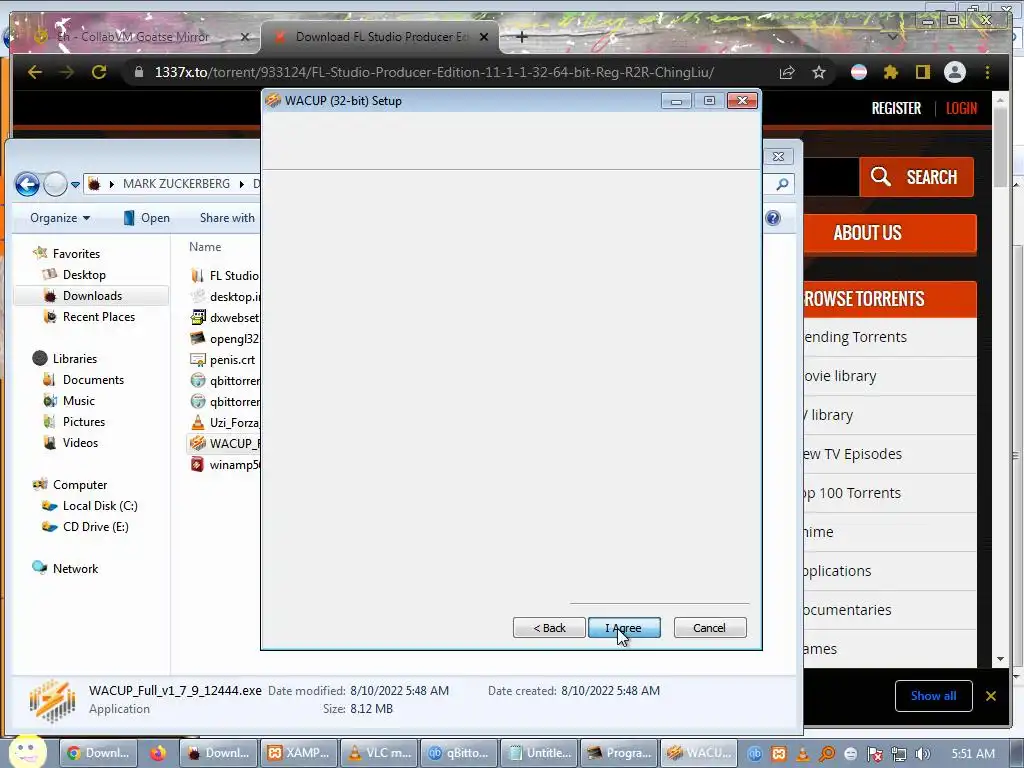Open the Movie library link

point(840,376)
